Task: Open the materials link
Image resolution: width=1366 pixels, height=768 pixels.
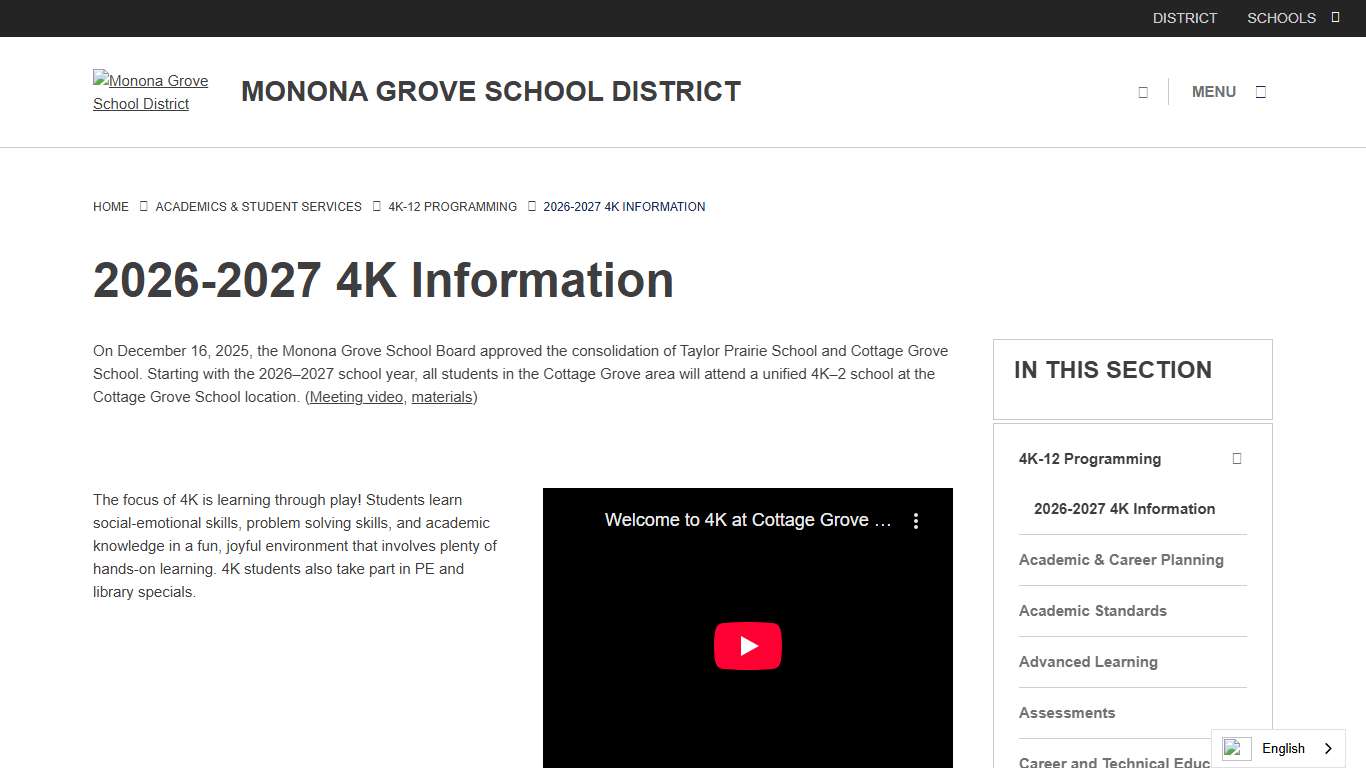Action: tap(441, 397)
